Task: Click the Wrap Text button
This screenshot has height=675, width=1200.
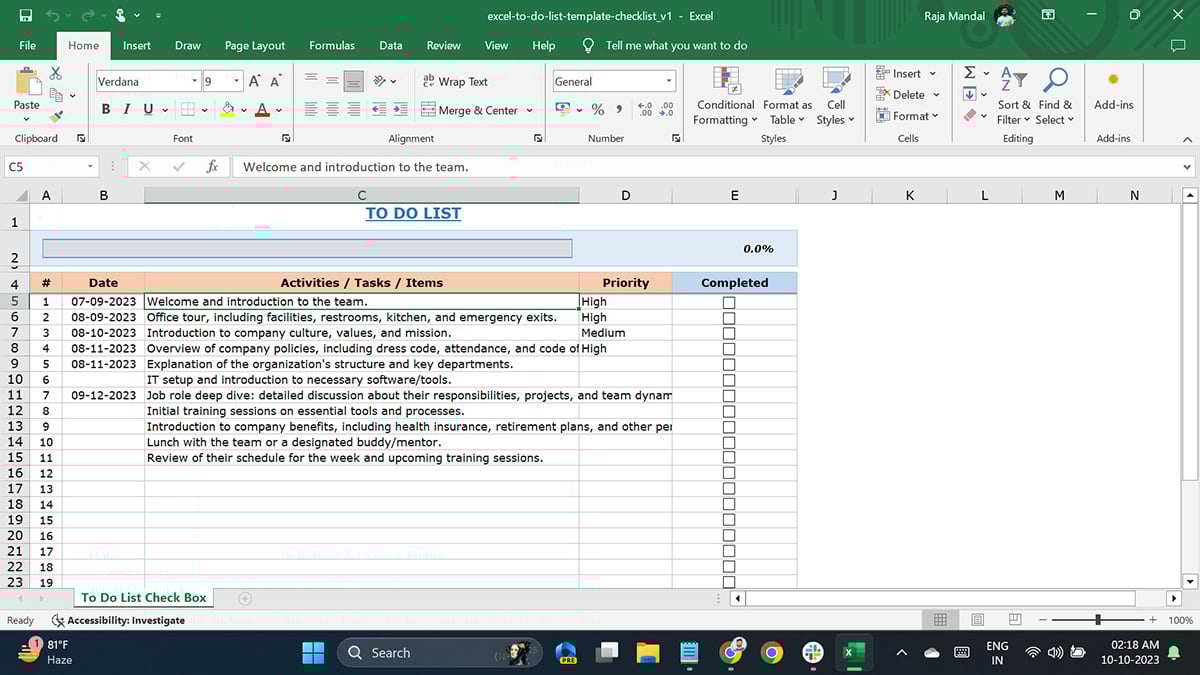Action: tap(455, 82)
